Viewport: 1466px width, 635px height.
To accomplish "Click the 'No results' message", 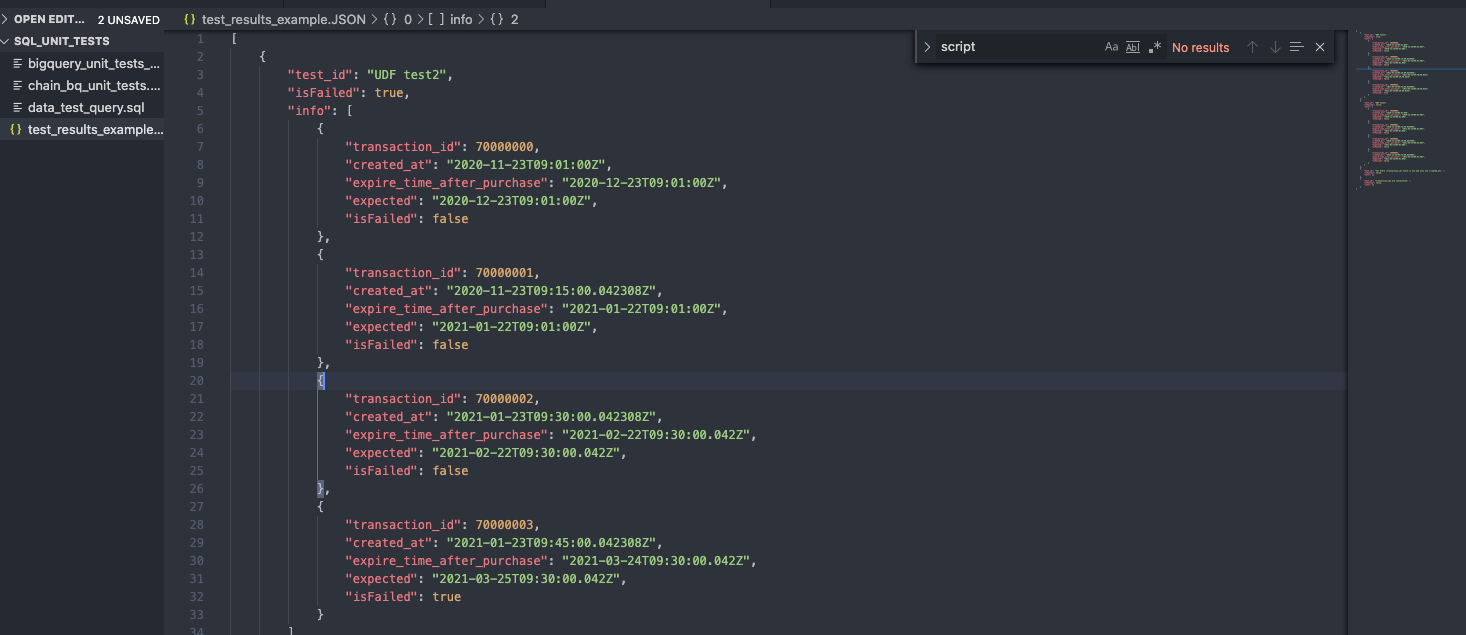I will click(1200, 47).
